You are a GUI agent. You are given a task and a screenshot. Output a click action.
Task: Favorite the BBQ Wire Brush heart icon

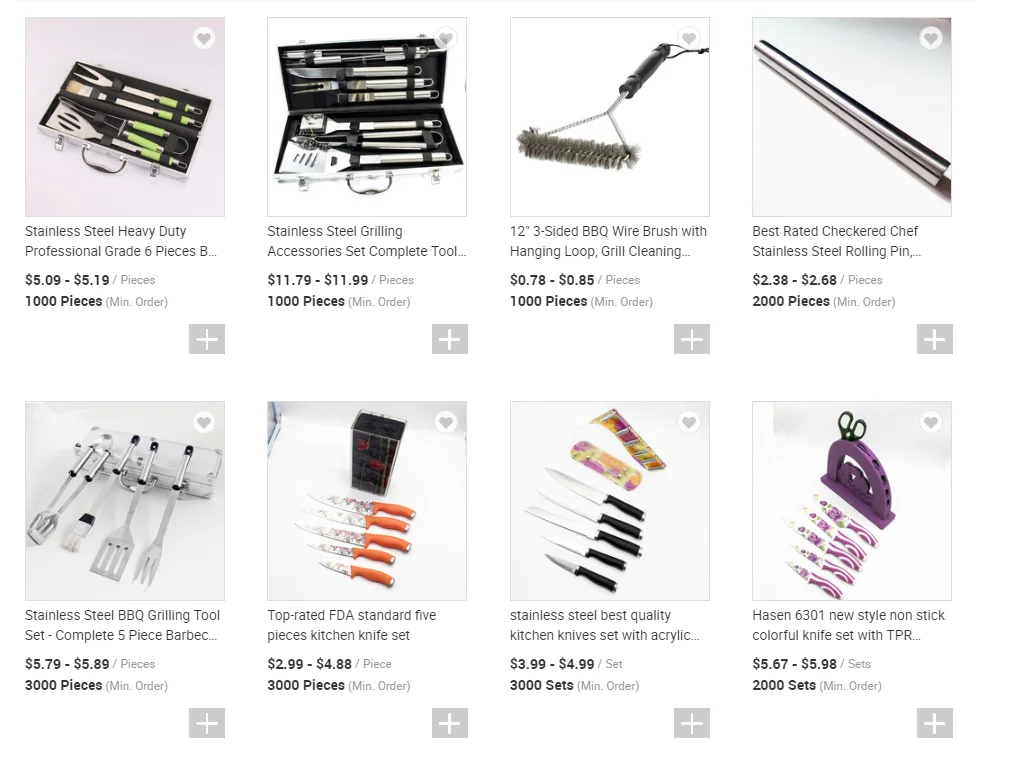click(x=689, y=39)
